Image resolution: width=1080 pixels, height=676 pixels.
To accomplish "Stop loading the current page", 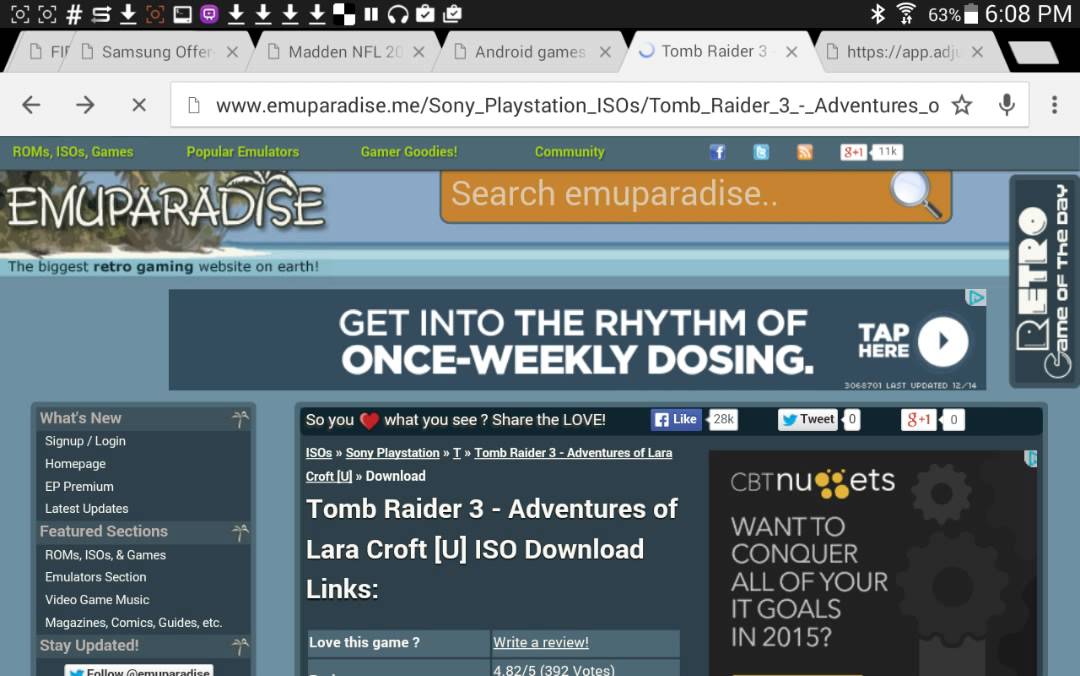I will (x=139, y=105).
